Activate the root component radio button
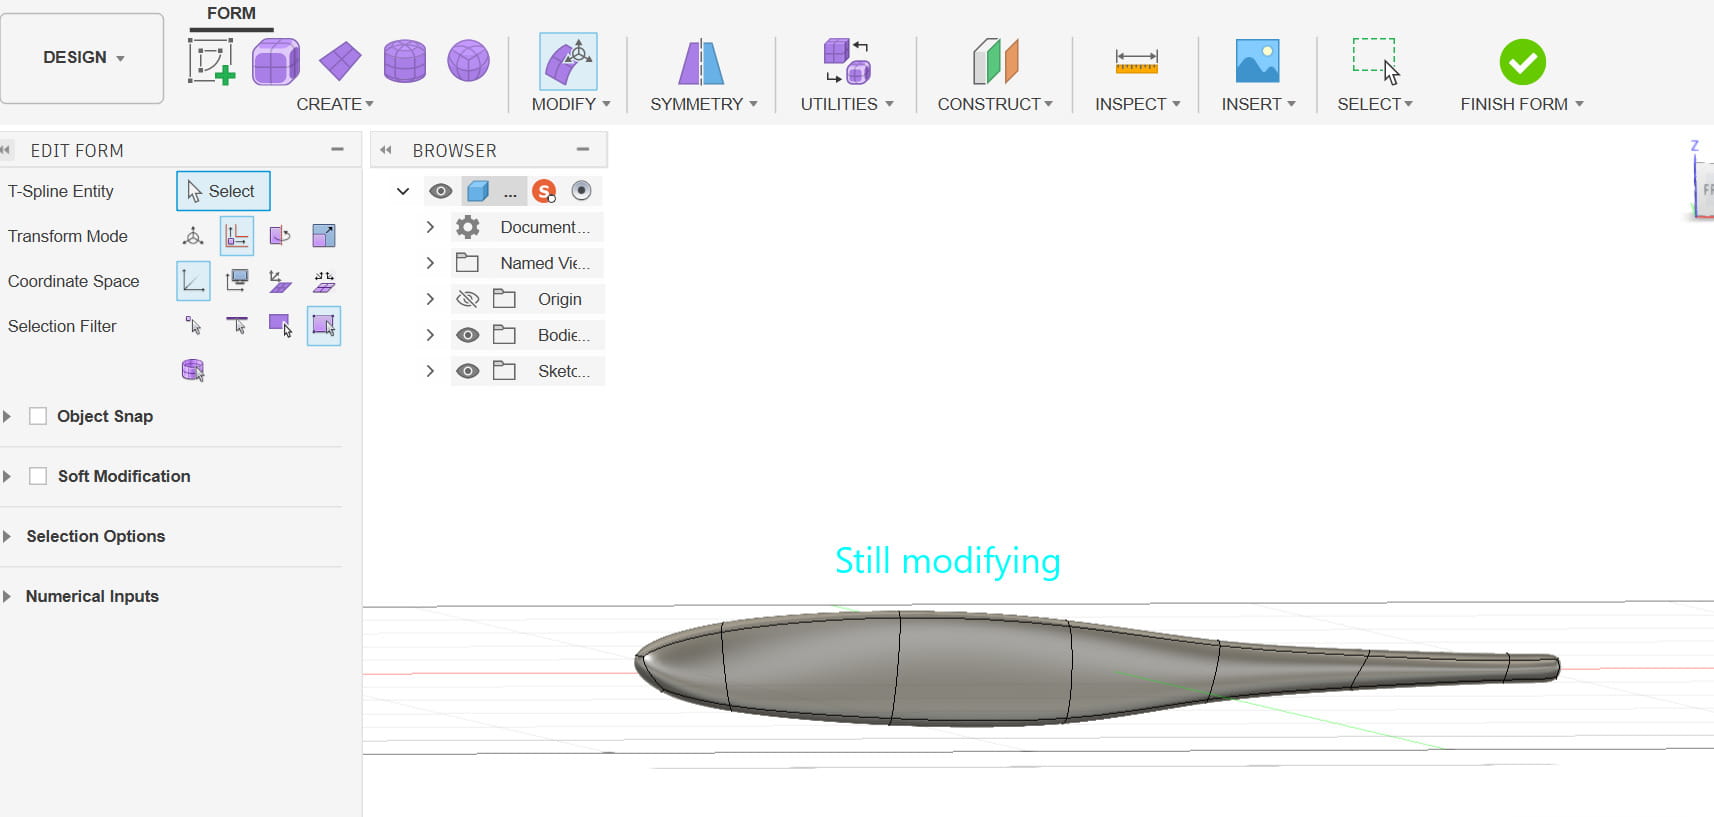The image size is (1714, 817). pos(581,191)
